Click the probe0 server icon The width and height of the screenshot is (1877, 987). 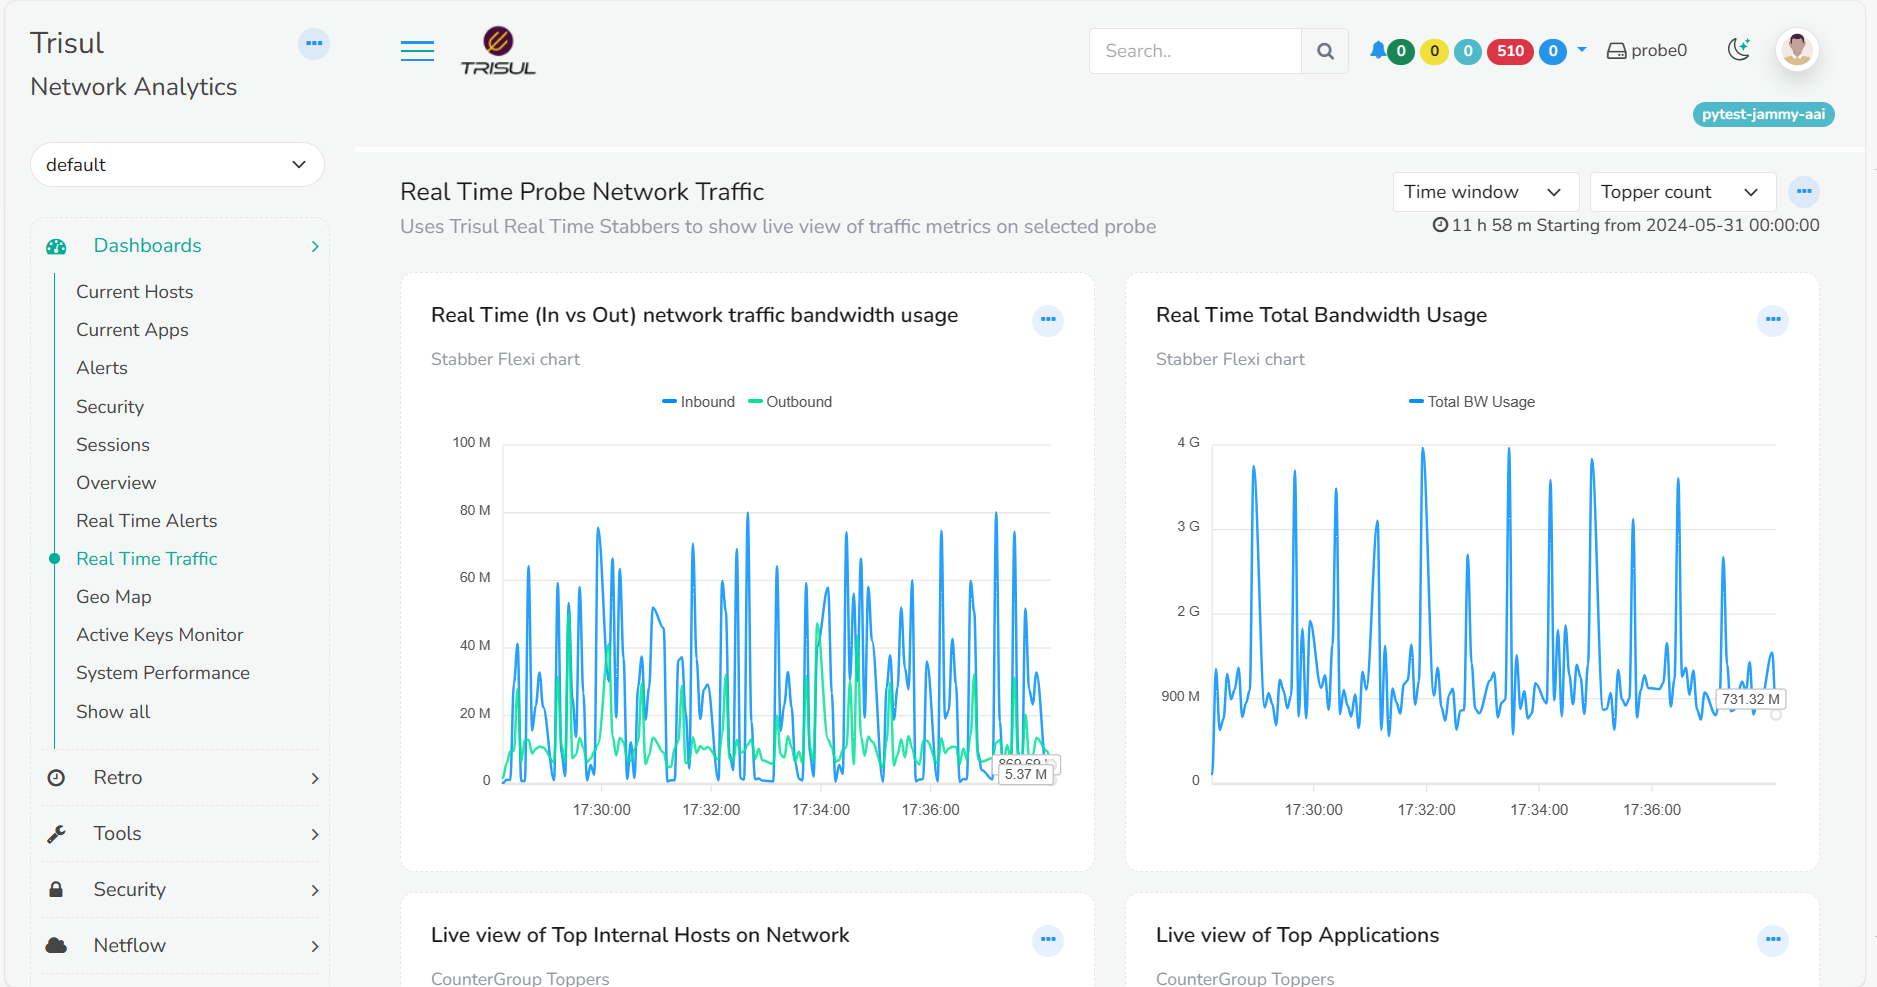pos(1614,49)
